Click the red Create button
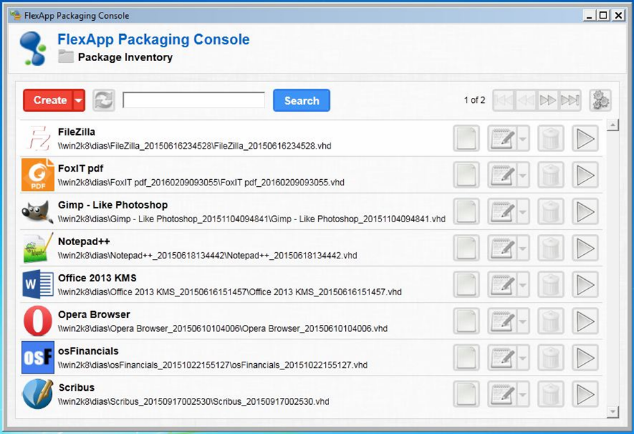This screenshot has width=634, height=434. click(49, 100)
